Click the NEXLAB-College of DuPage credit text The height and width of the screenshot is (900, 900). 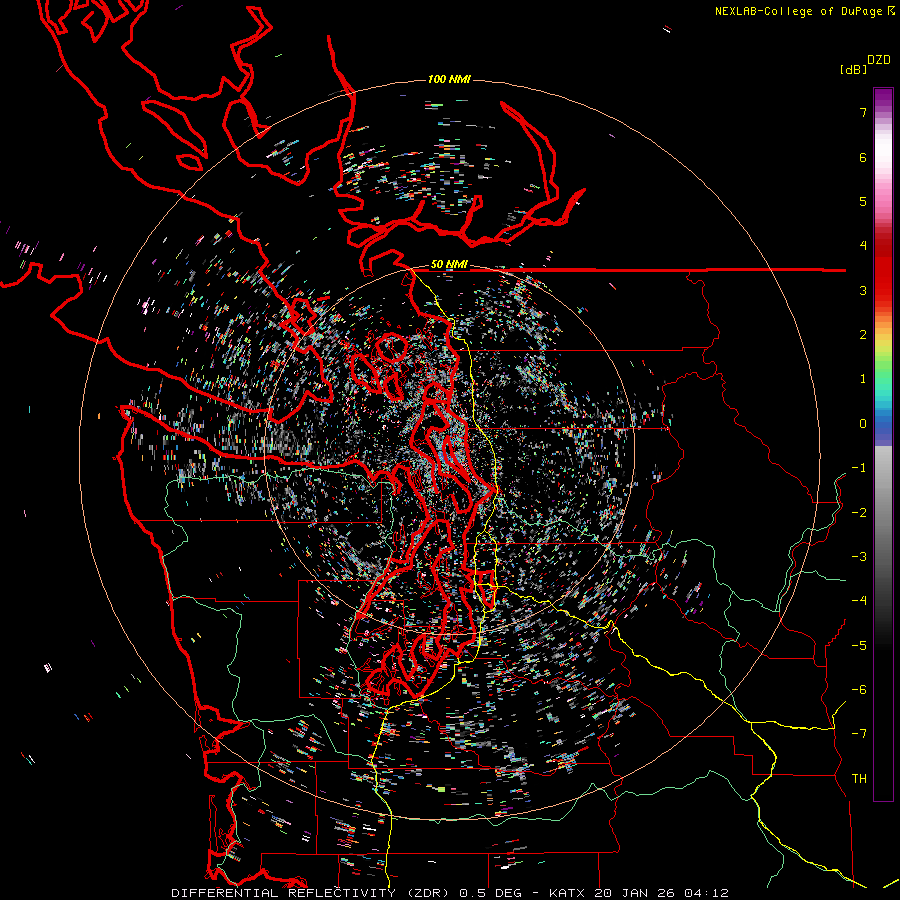pyautogui.click(x=798, y=11)
